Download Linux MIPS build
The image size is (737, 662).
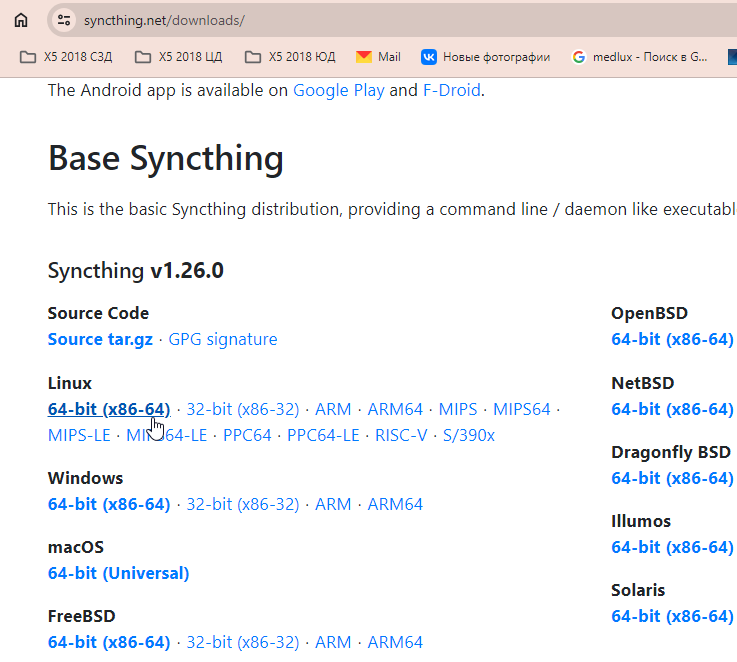click(x=458, y=410)
